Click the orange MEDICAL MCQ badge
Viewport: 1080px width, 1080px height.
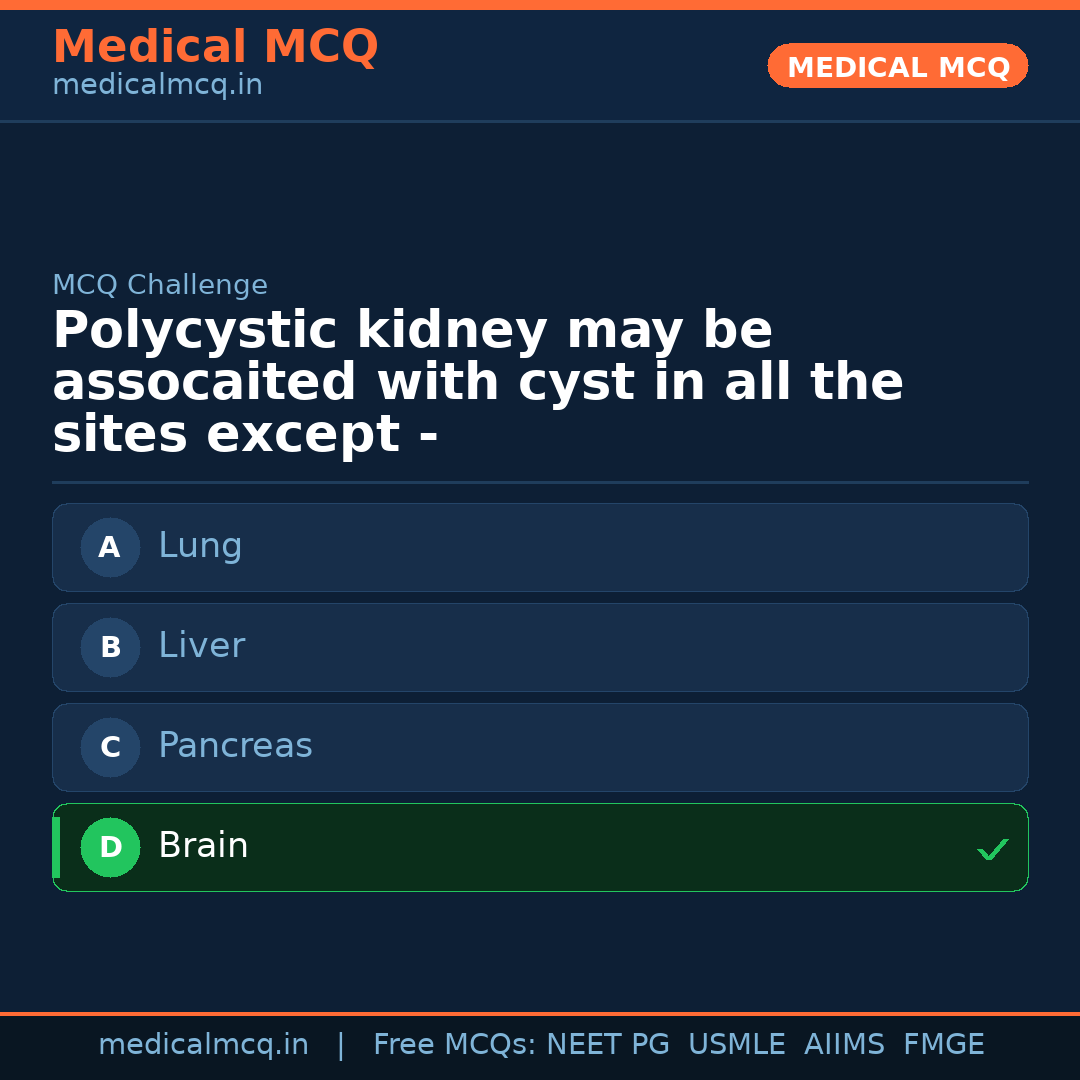coord(897,66)
